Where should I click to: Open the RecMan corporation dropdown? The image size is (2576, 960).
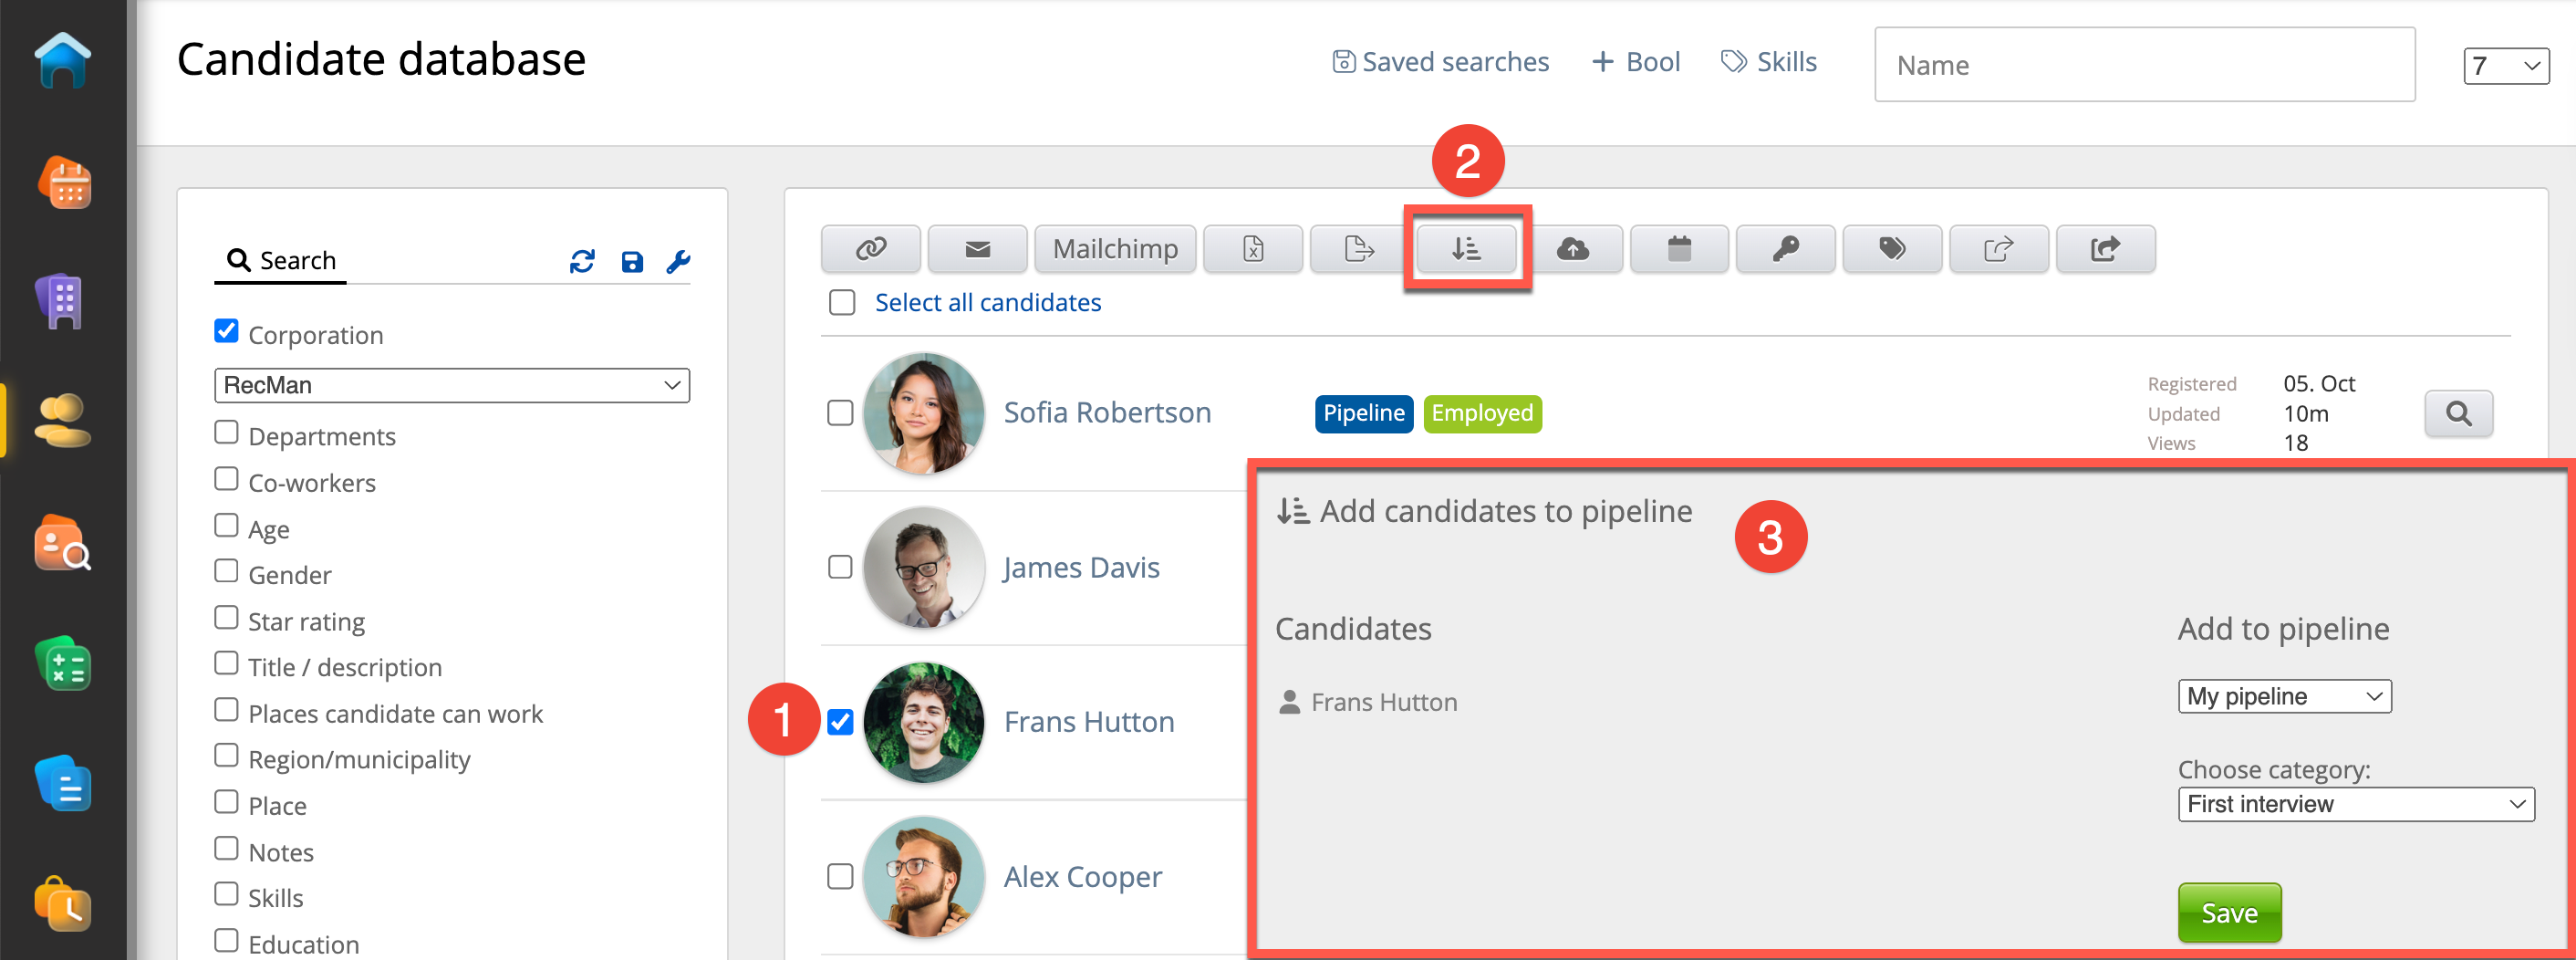(451, 386)
